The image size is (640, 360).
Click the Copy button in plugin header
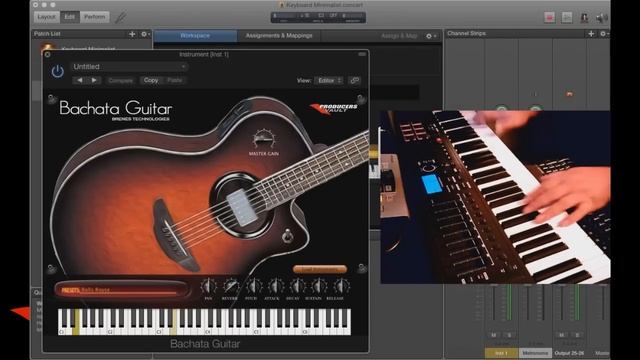pos(151,80)
